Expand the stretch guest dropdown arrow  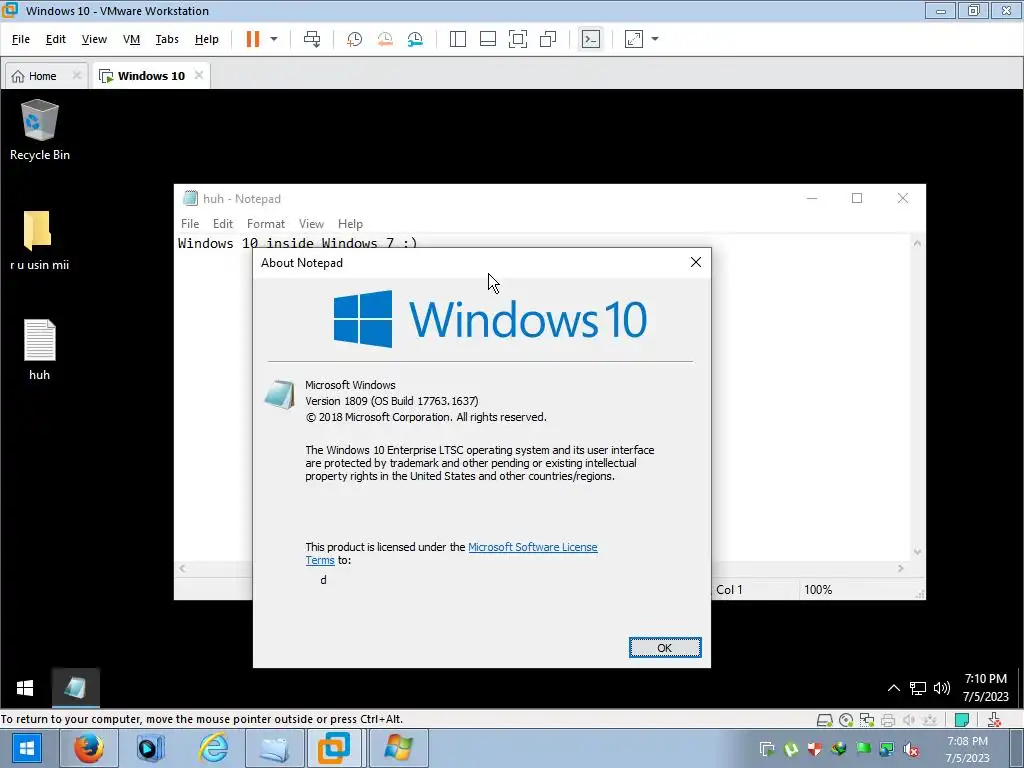pyautogui.click(x=655, y=39)
